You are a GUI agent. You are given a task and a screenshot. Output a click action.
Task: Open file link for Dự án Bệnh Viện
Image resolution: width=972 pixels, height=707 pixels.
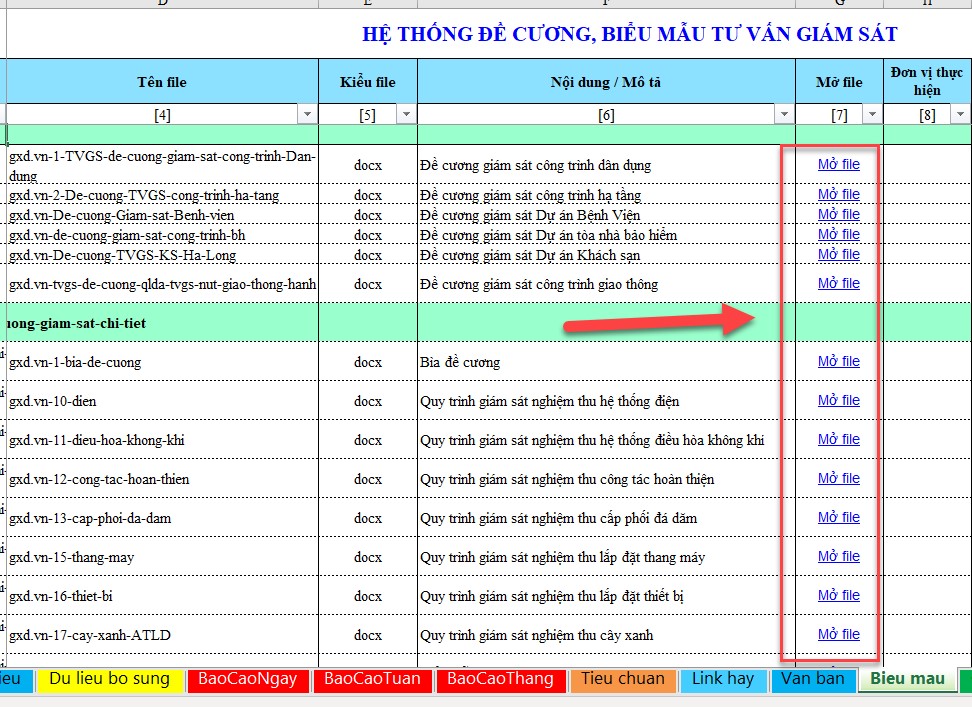(x=838, y=214)
